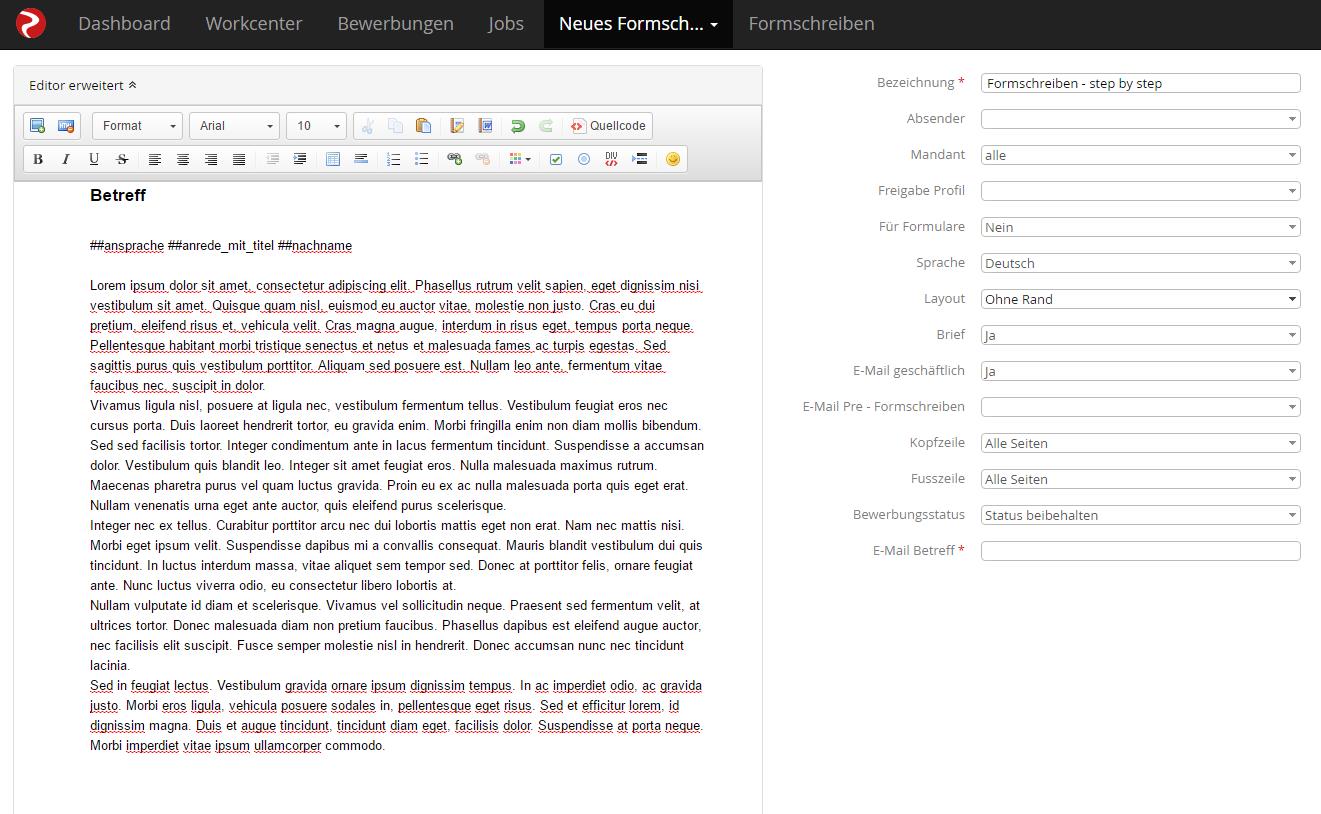Insert a table via table icon
This screenshot has width=1321, height=814.
point(333,159)
